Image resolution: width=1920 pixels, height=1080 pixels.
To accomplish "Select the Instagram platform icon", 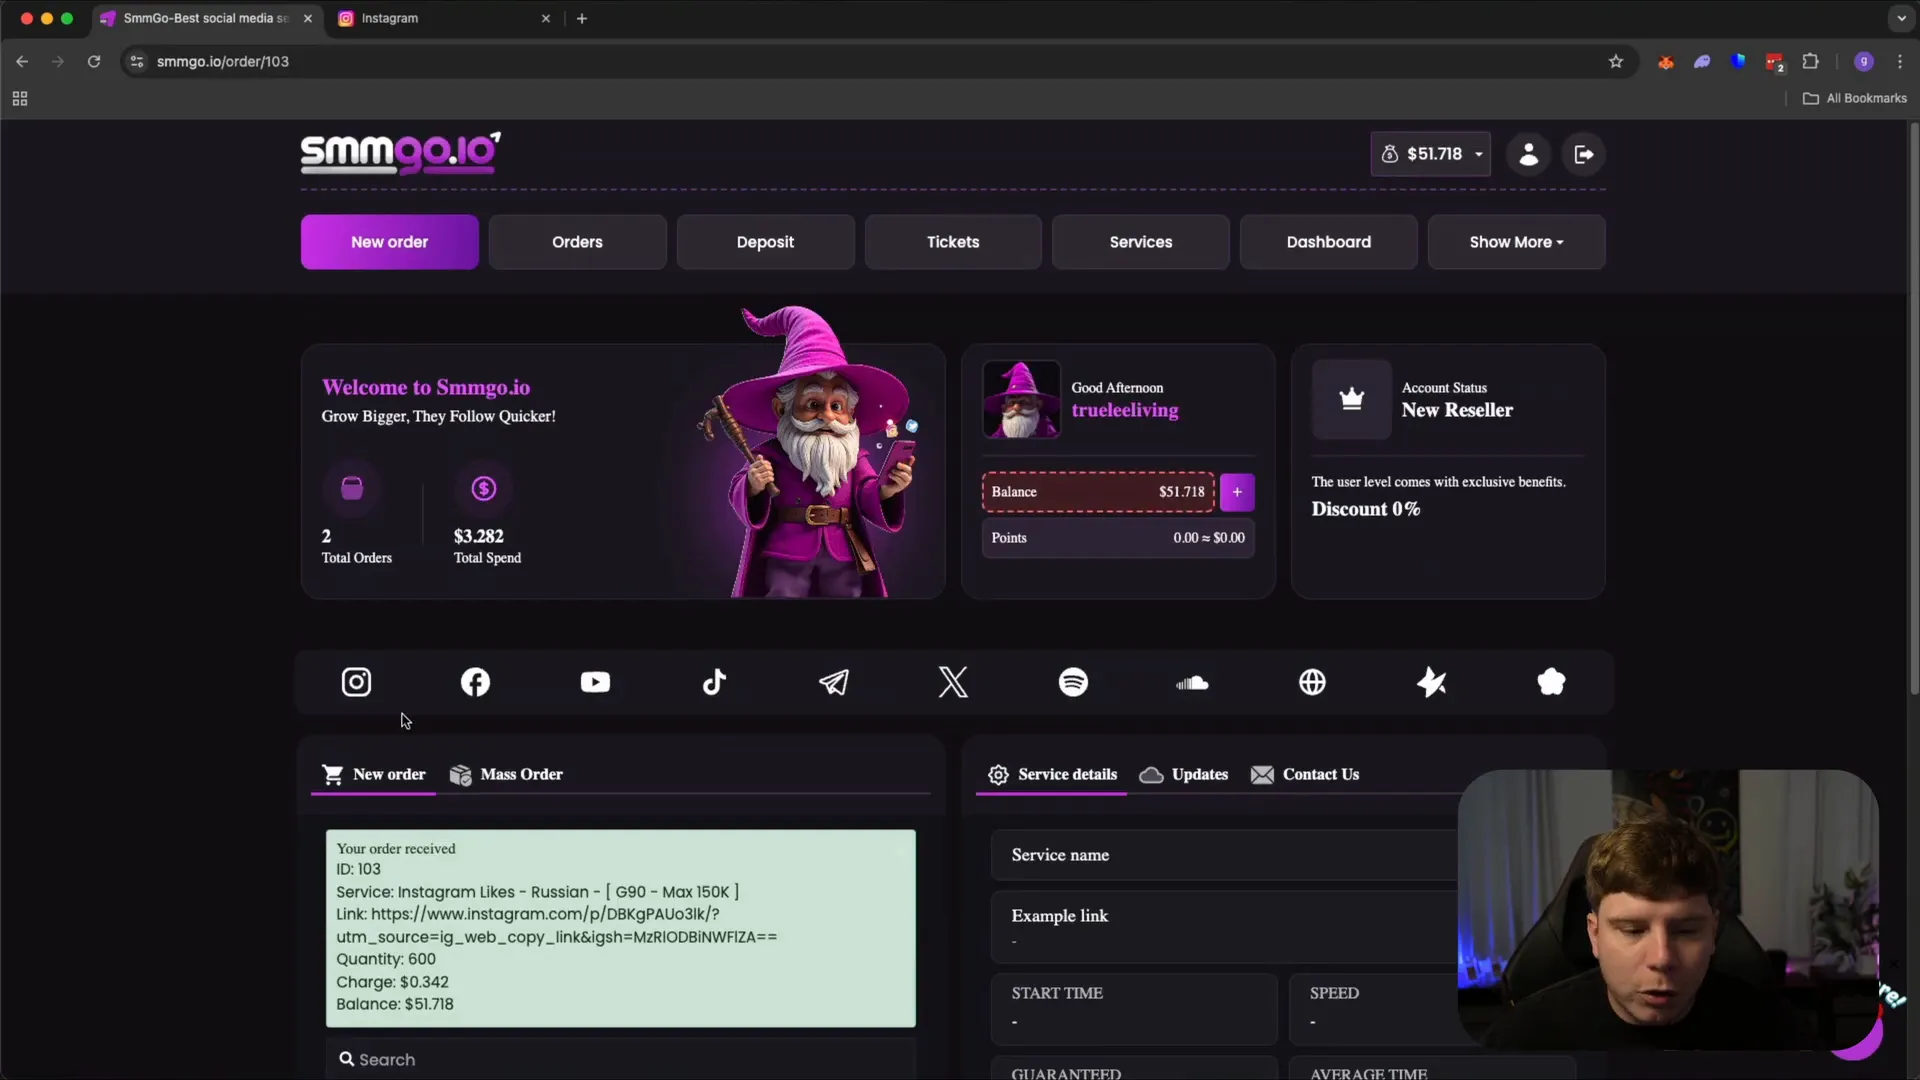I will coord(356,682).
